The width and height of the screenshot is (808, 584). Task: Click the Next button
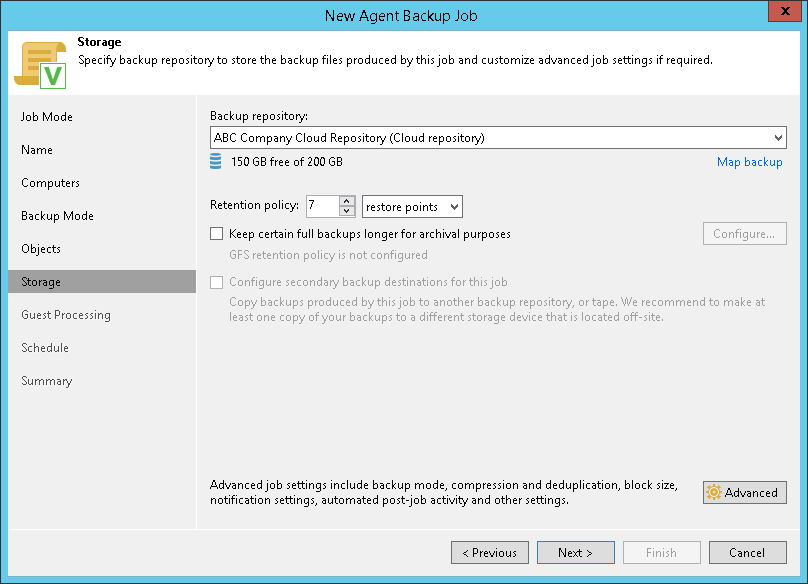(x=575, y=552)
